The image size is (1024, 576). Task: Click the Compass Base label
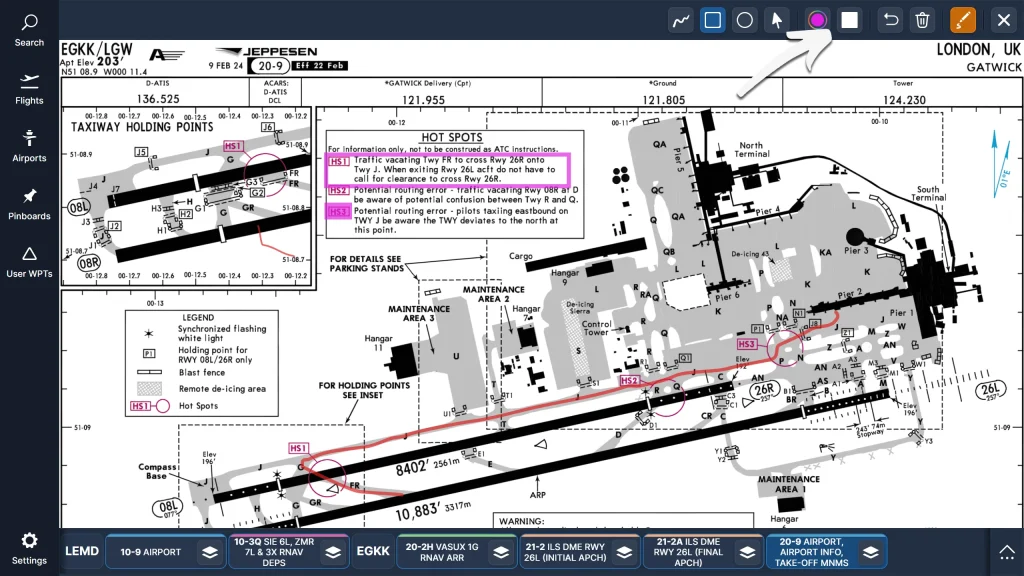(x=157, y=472)
